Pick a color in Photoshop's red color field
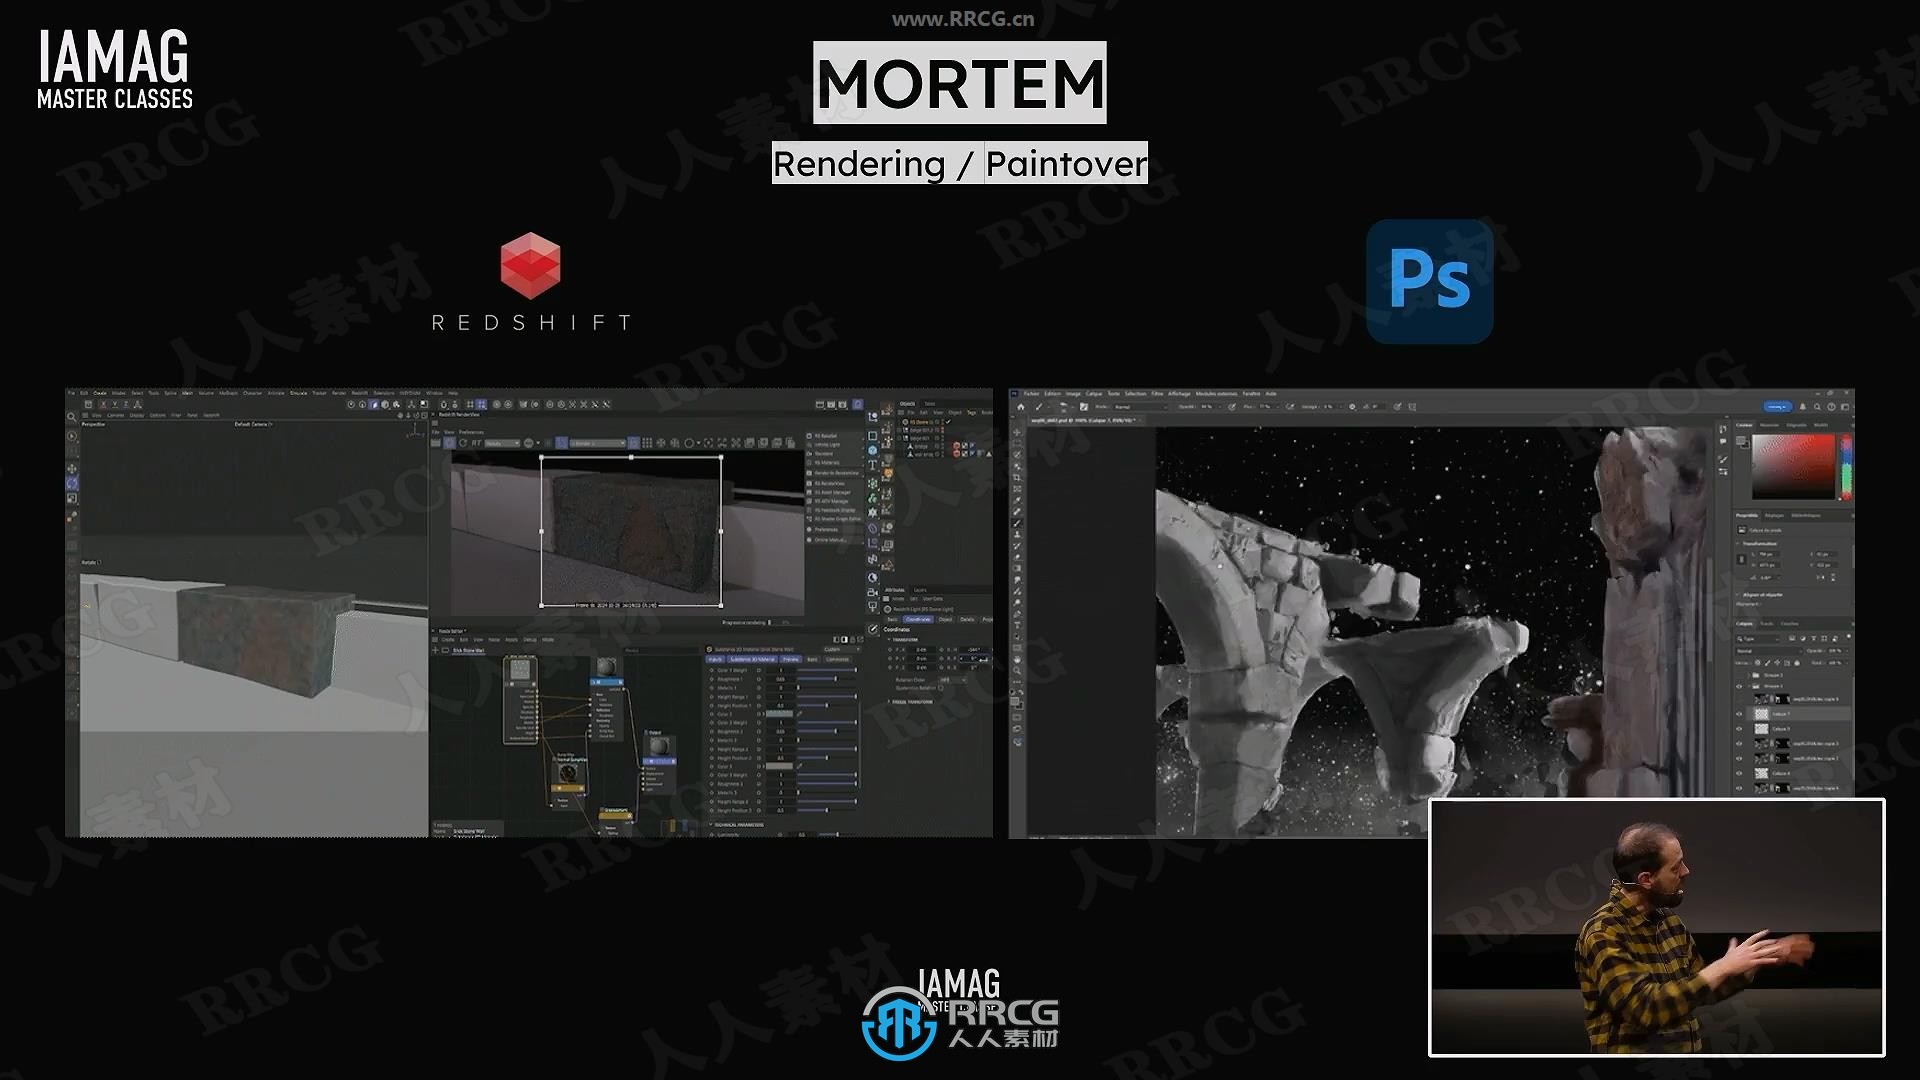The height and width of the screenshot is (1080, 1920). [1794, 466]
